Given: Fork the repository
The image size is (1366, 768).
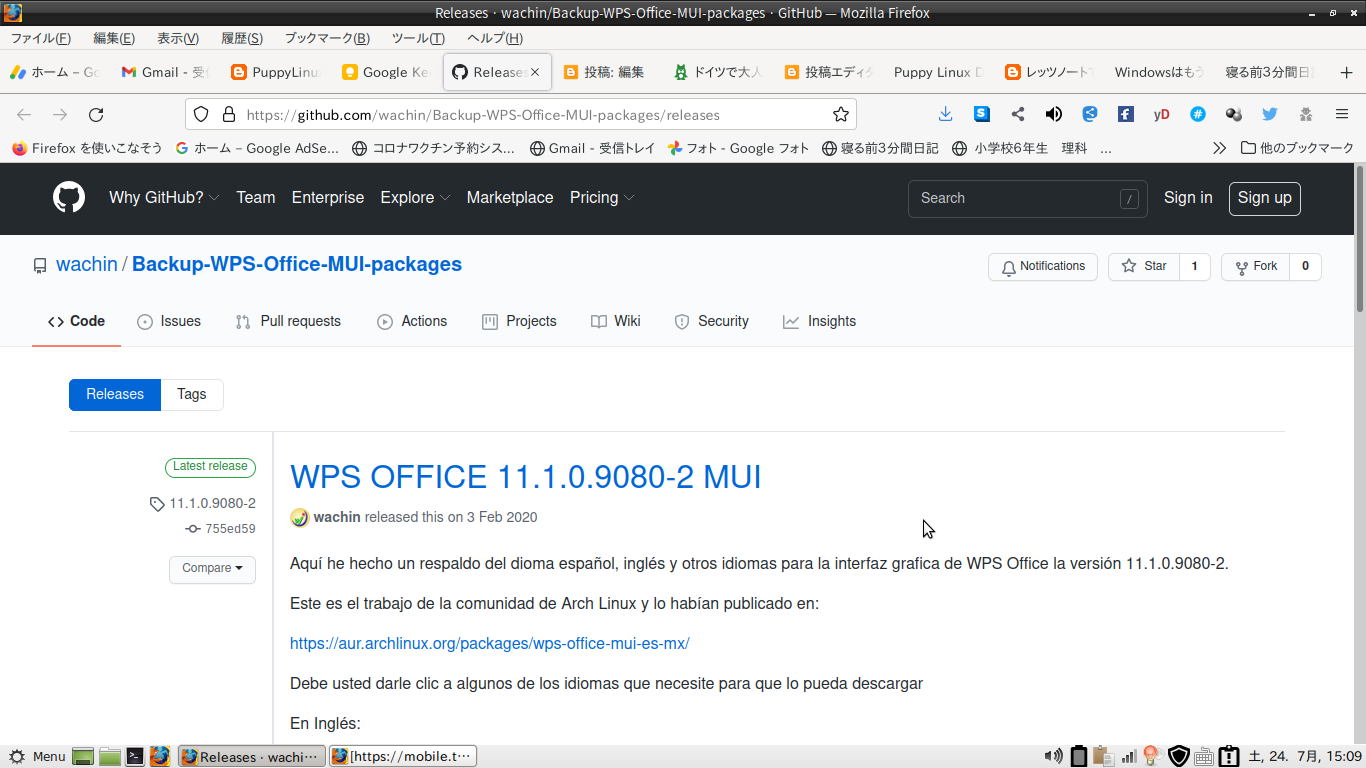Looking at the screenshot, I should (1256, 266).
